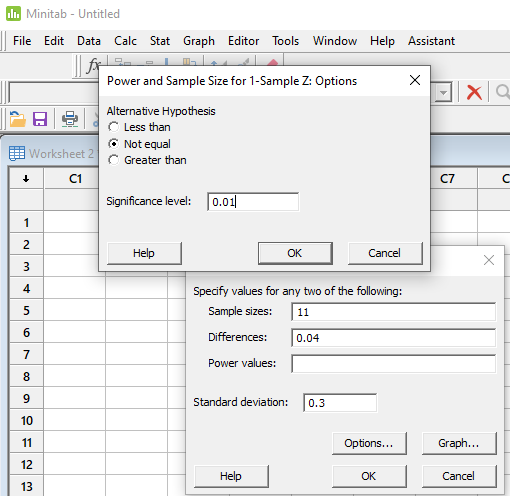Click Cancel in the Options dialog
The width and height of the screenshot is (510, 496).
point(385,253)
